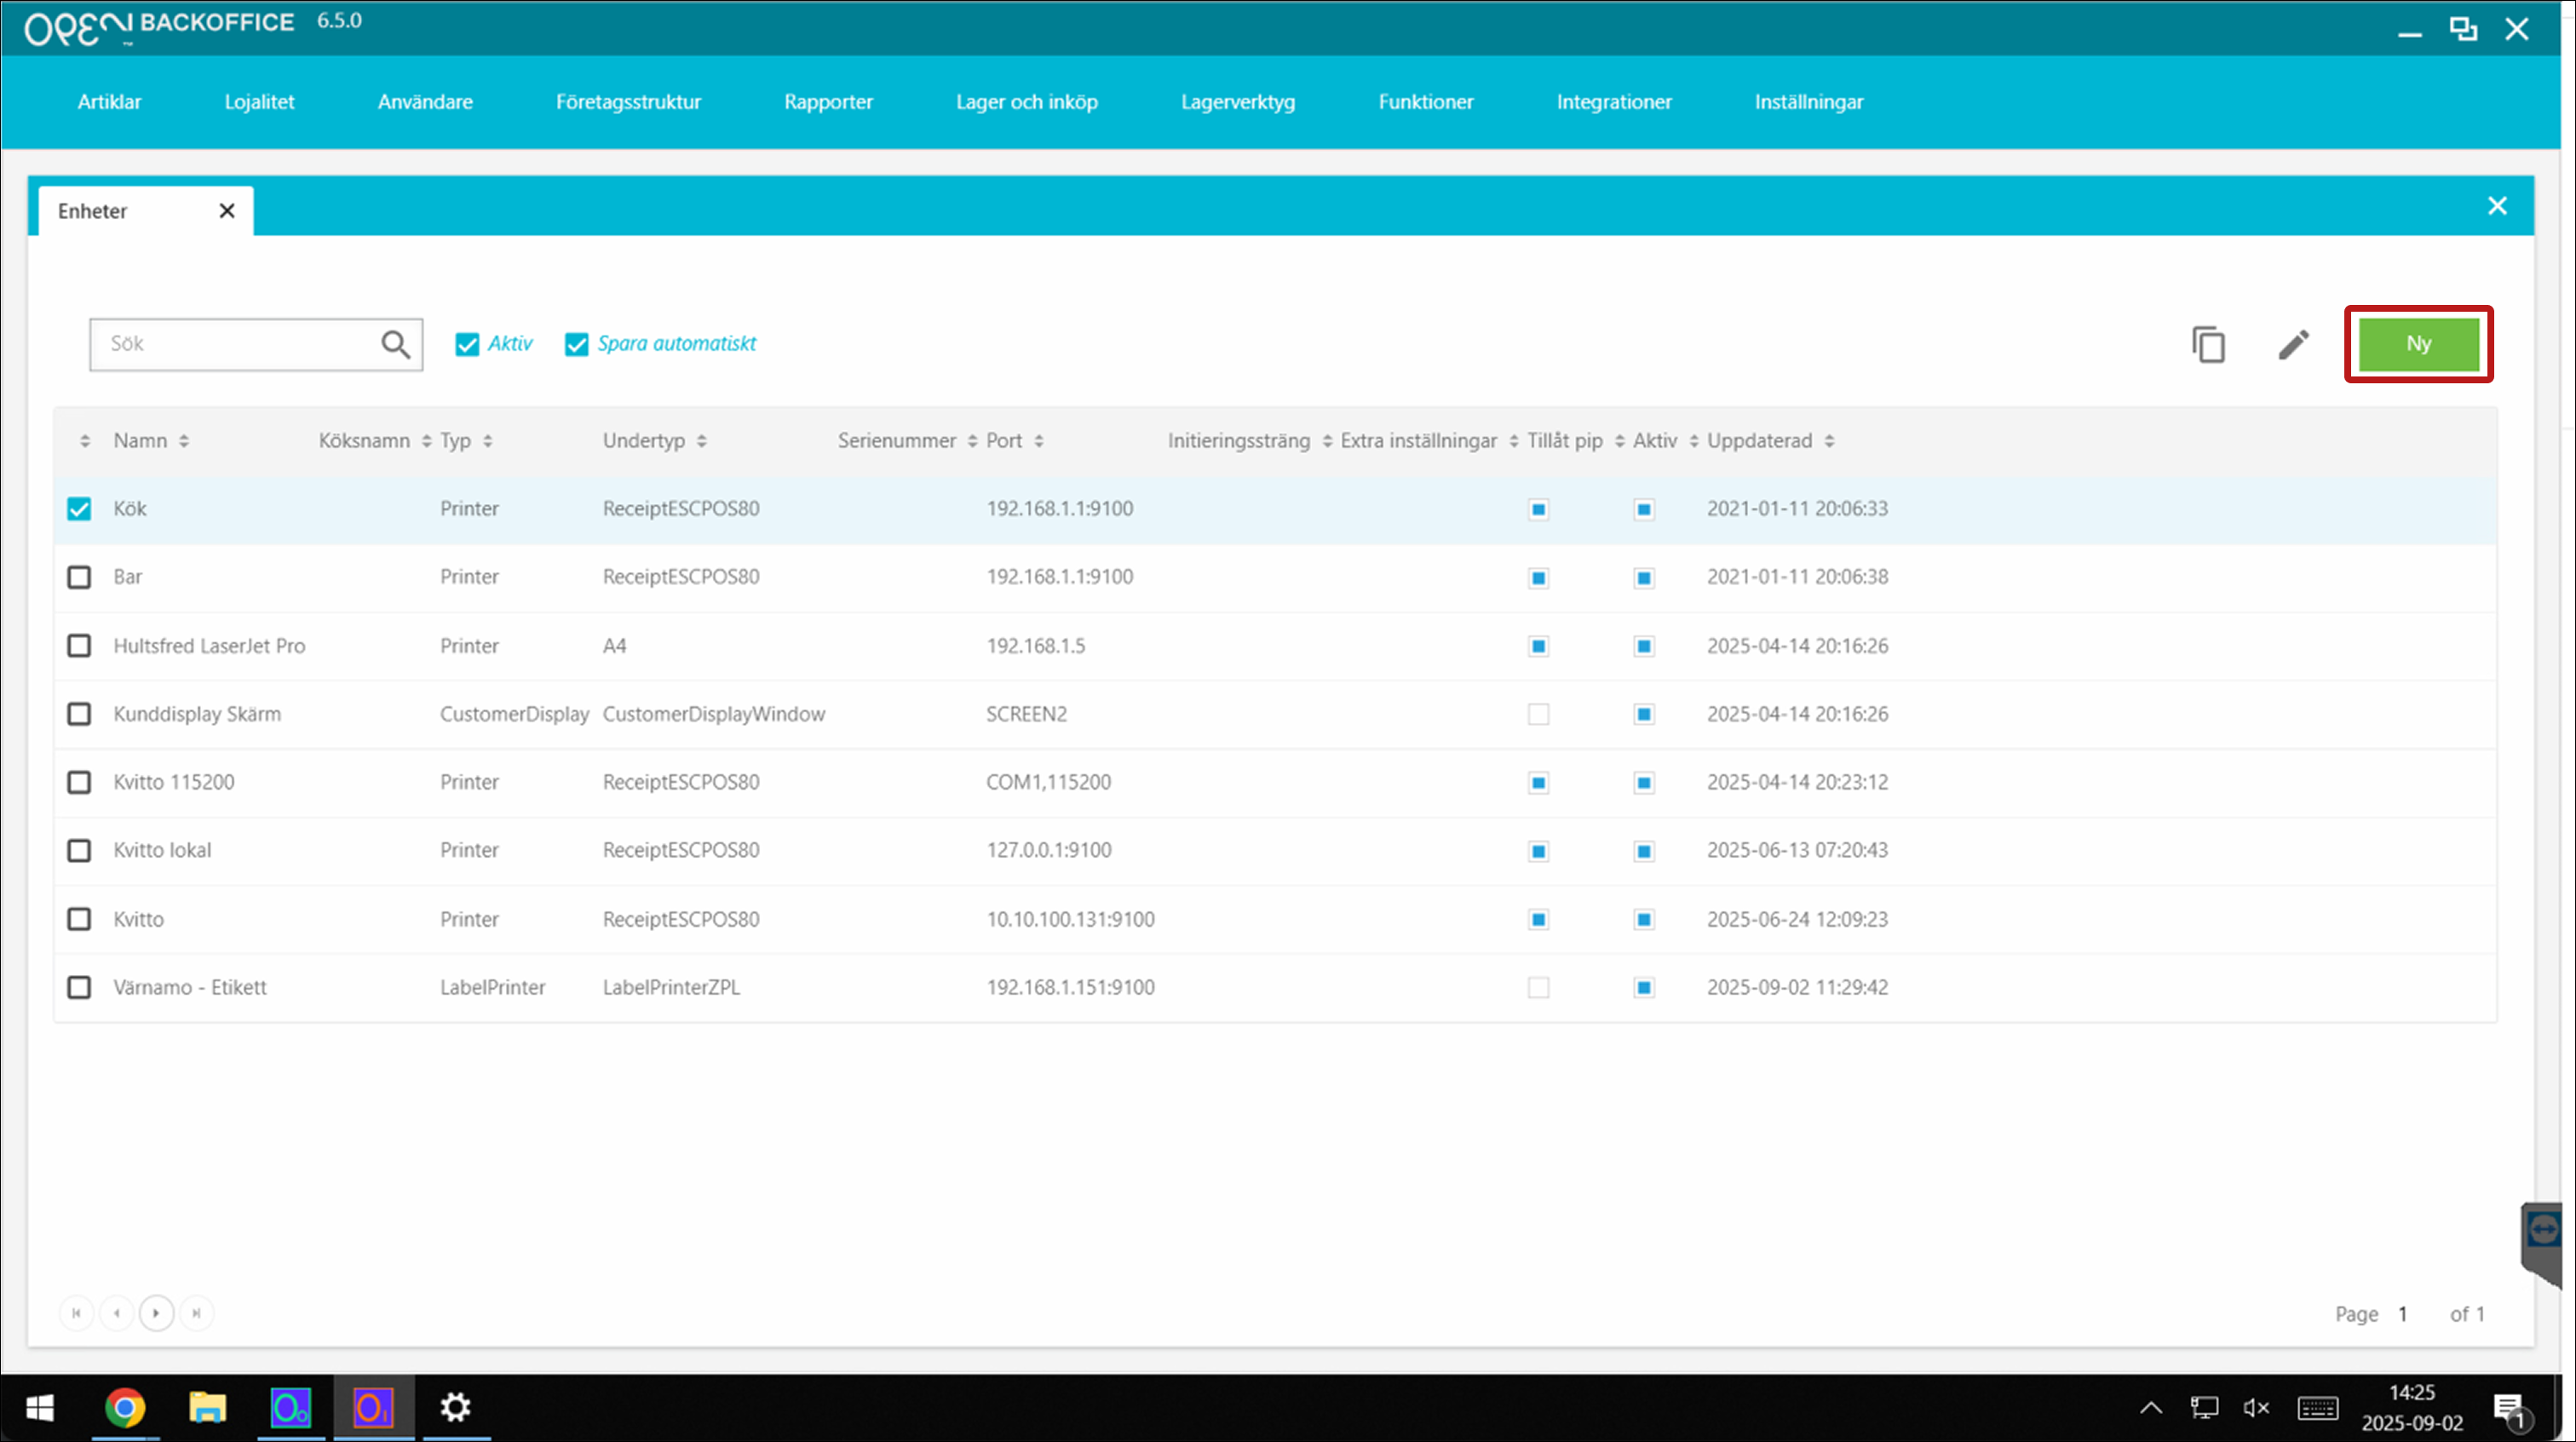Select the Hultsfred LaserJet Pro row checkbox
The height and width of the screenshot is (1442, 2576).
(x=79, y=646)
